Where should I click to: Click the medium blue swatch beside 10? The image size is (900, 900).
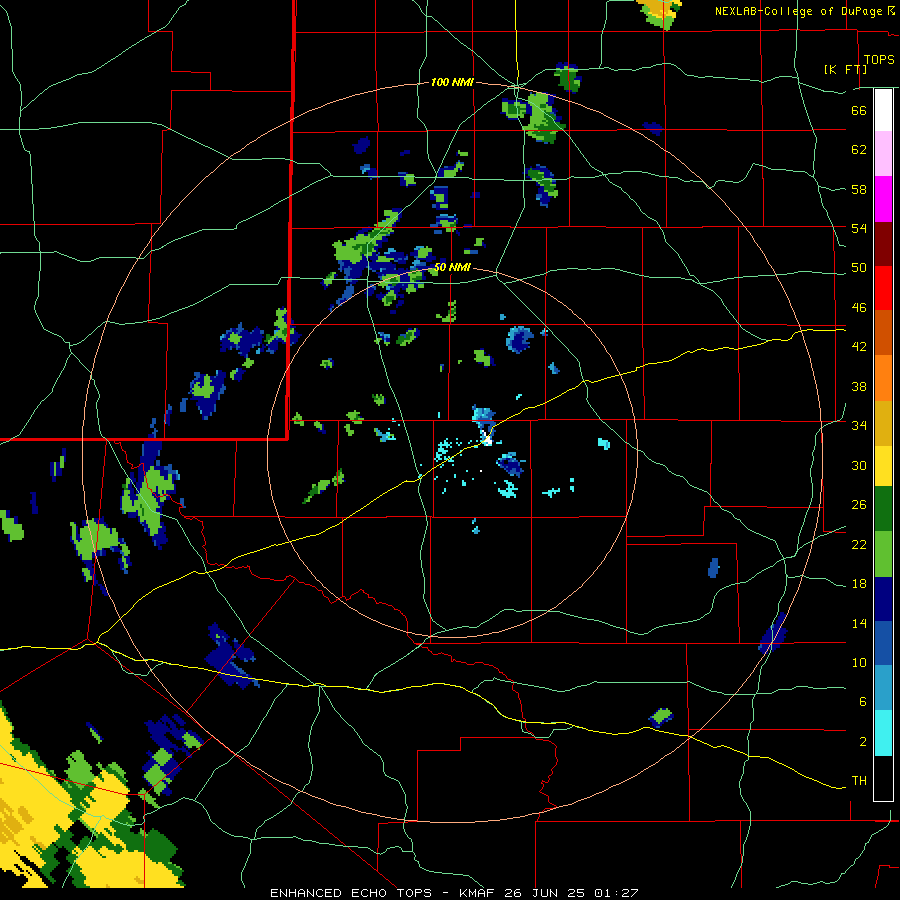point(883,643)
